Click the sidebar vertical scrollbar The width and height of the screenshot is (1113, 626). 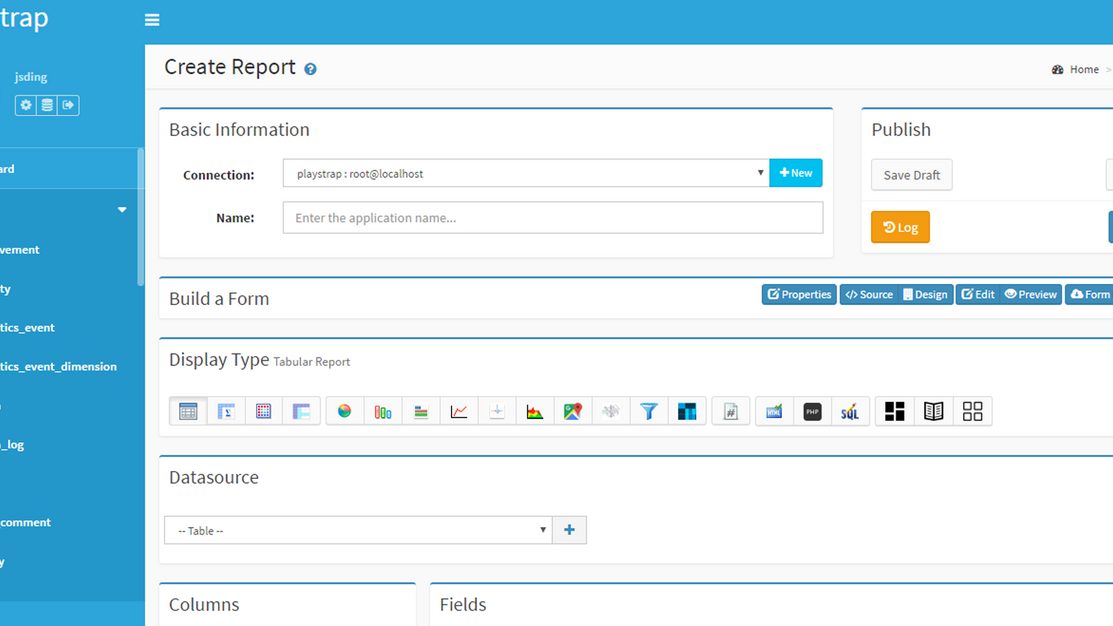(141, 216)
